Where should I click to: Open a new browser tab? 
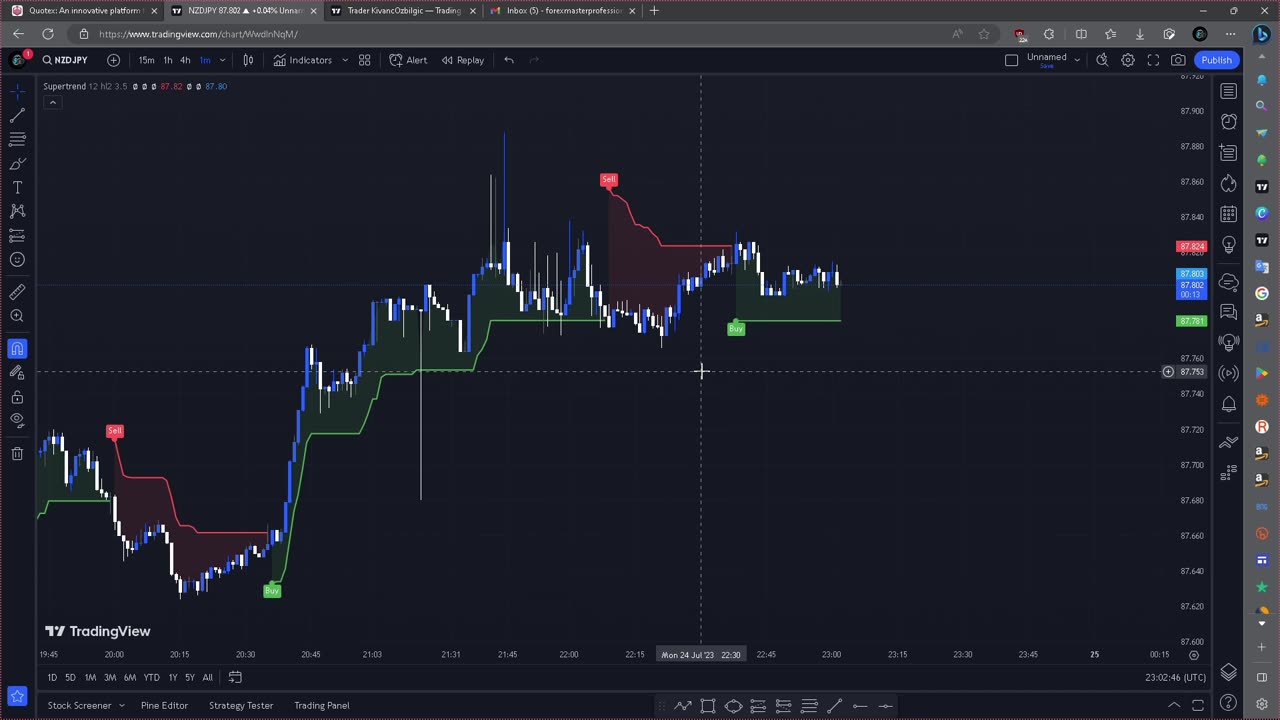coord(654,11)
